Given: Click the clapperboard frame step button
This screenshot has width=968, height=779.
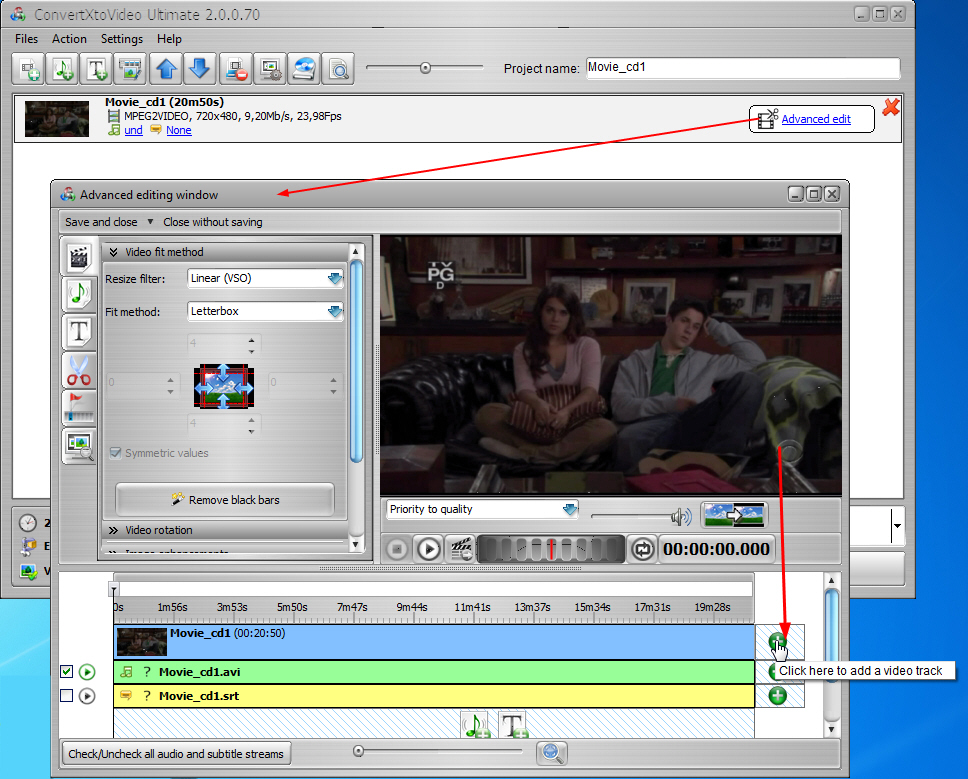Looking at the screenshot, I should tap(461, 549).
